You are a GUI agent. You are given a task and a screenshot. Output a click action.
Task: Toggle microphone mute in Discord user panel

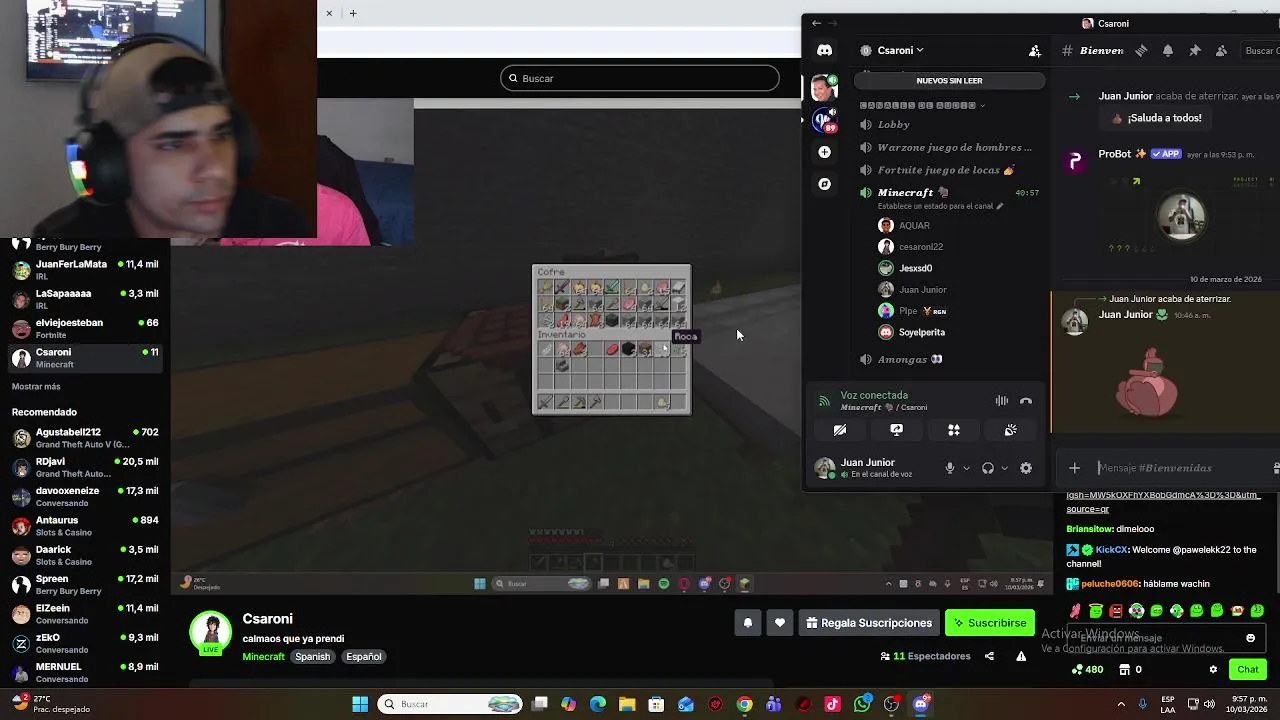pyautogui.click(x=950, y=468)
